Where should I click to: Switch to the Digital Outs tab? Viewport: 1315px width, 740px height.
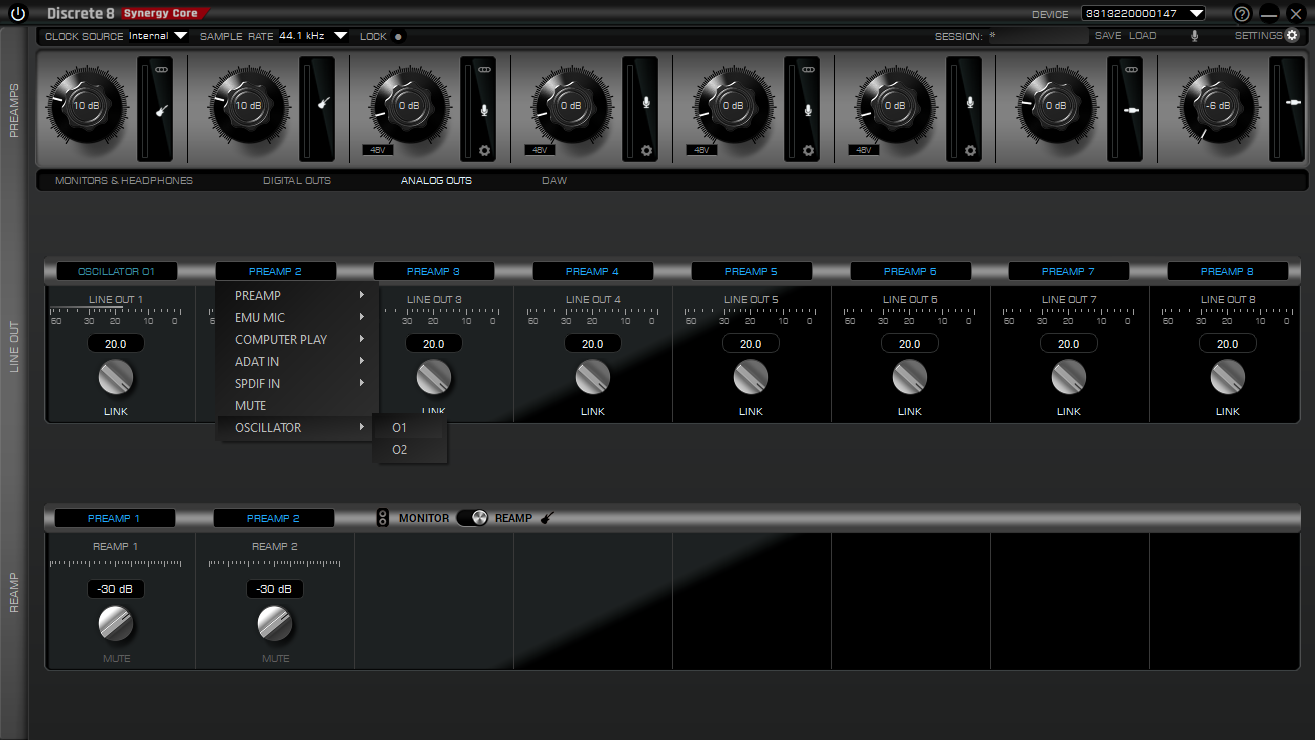[x=297, y=181]
